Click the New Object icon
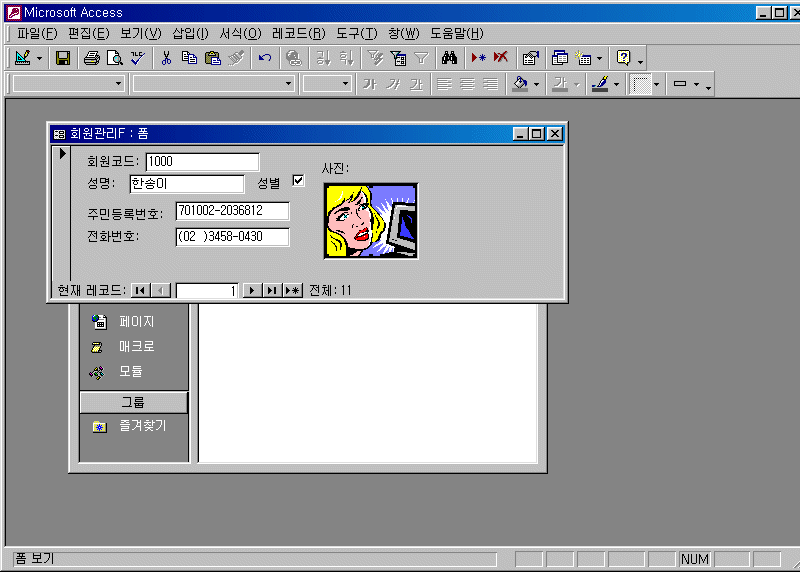The width and height of the screenshot is (800, 572). click(x=583, y=58)
